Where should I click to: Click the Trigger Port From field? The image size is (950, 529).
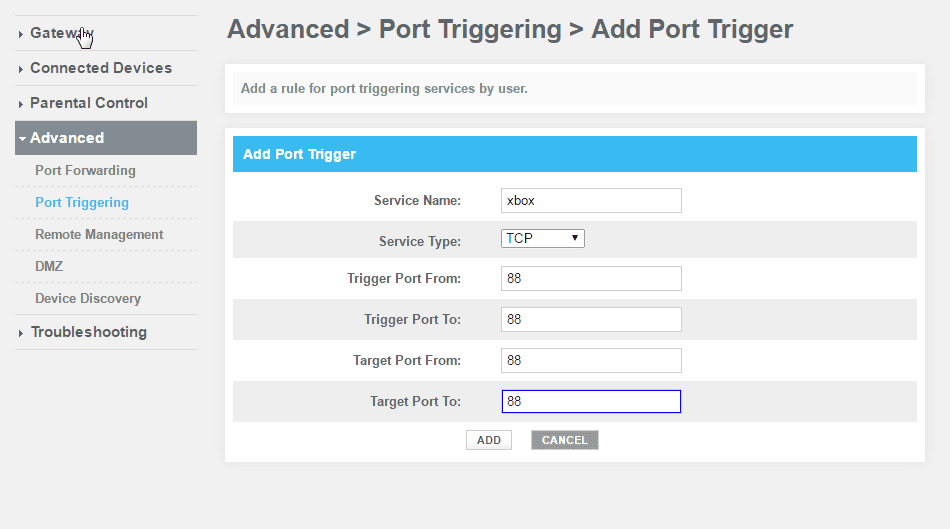(591, 278)
